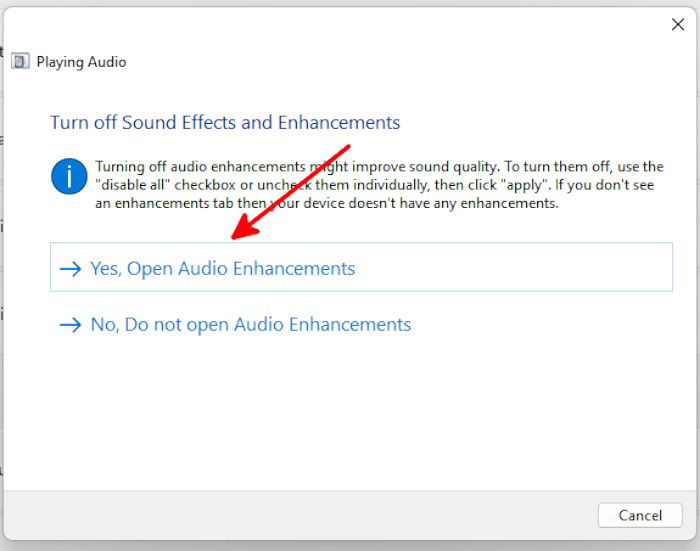This screenshot has height=551, width=700.
Task: Click the arrow icon beside No option
Action: coord(71,325)
